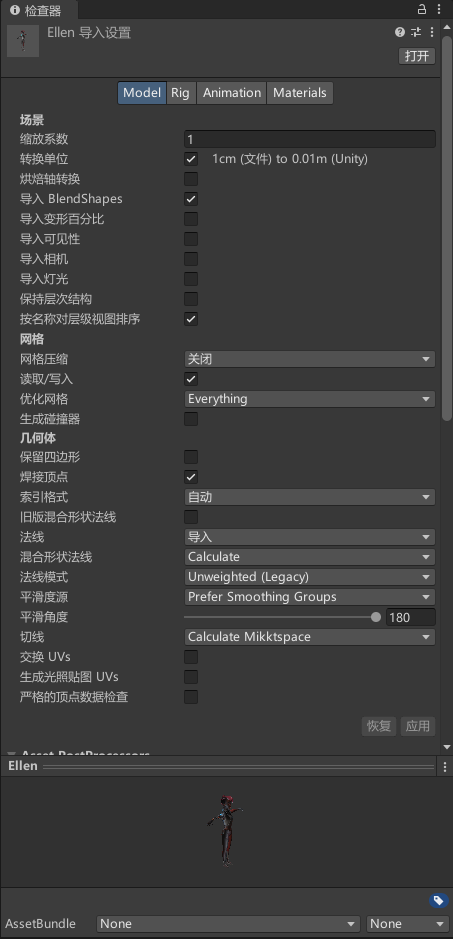Open the 平滑度源 Prefer Smoothing Groups dropdown
The height and width of the screenshot is (939, 453).
click(x=309, y=597)
